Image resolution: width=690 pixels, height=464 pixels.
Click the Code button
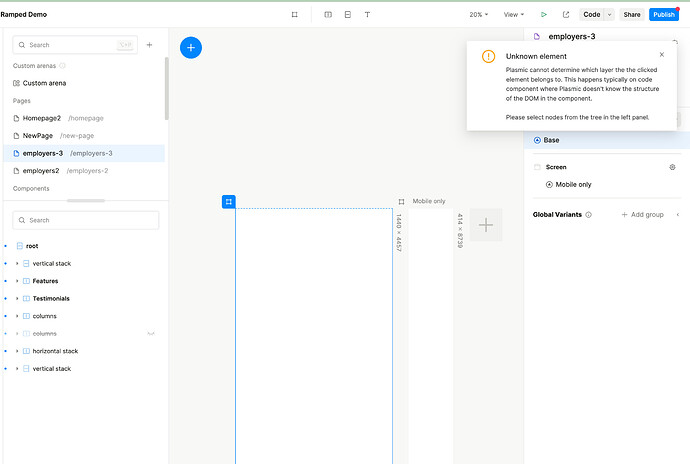pos(591,15)
